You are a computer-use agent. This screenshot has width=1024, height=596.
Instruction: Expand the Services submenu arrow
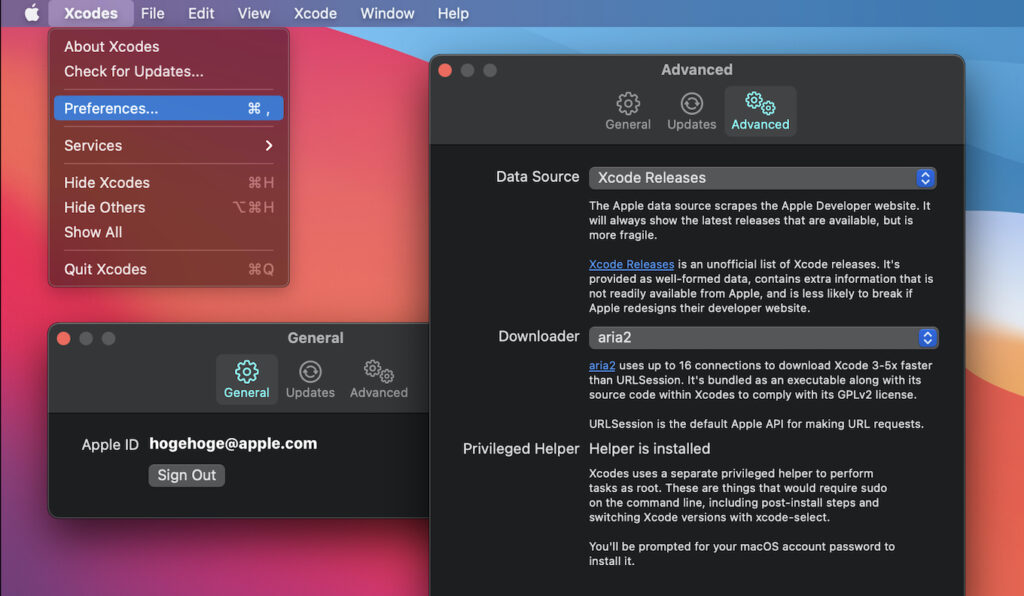coord(268,146)
